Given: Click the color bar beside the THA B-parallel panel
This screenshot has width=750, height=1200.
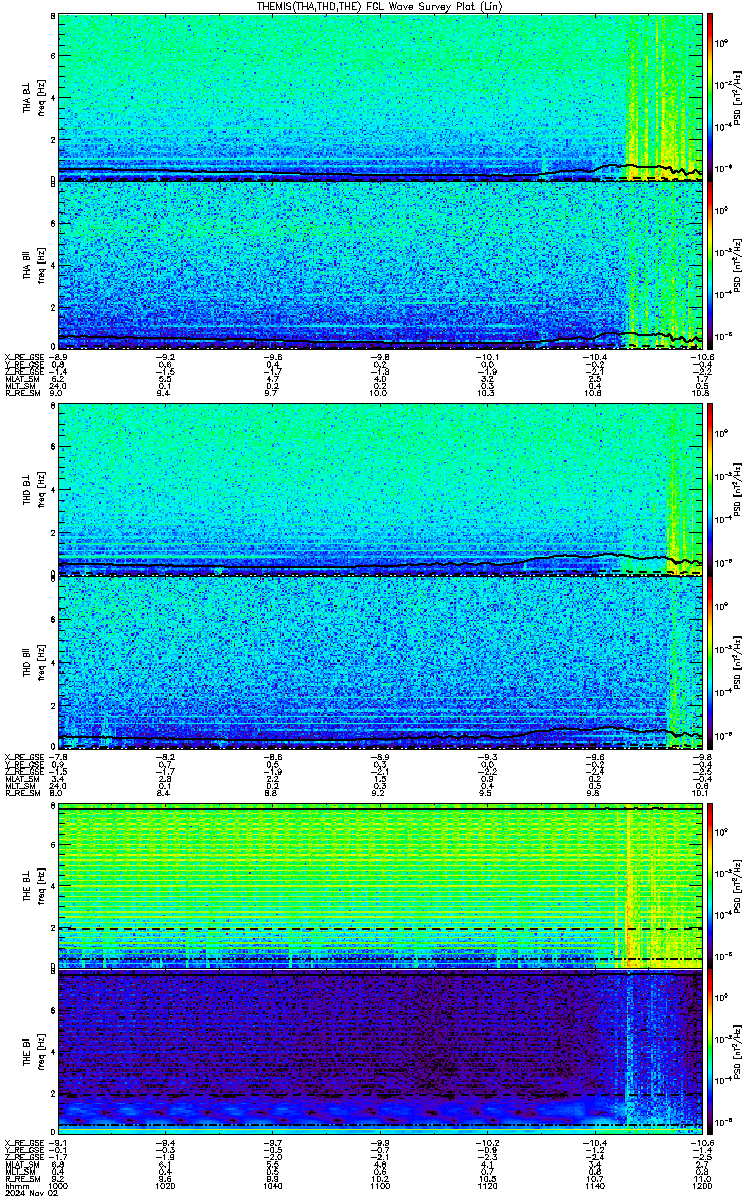Looking at the screenshot, I should click(711, 265).
